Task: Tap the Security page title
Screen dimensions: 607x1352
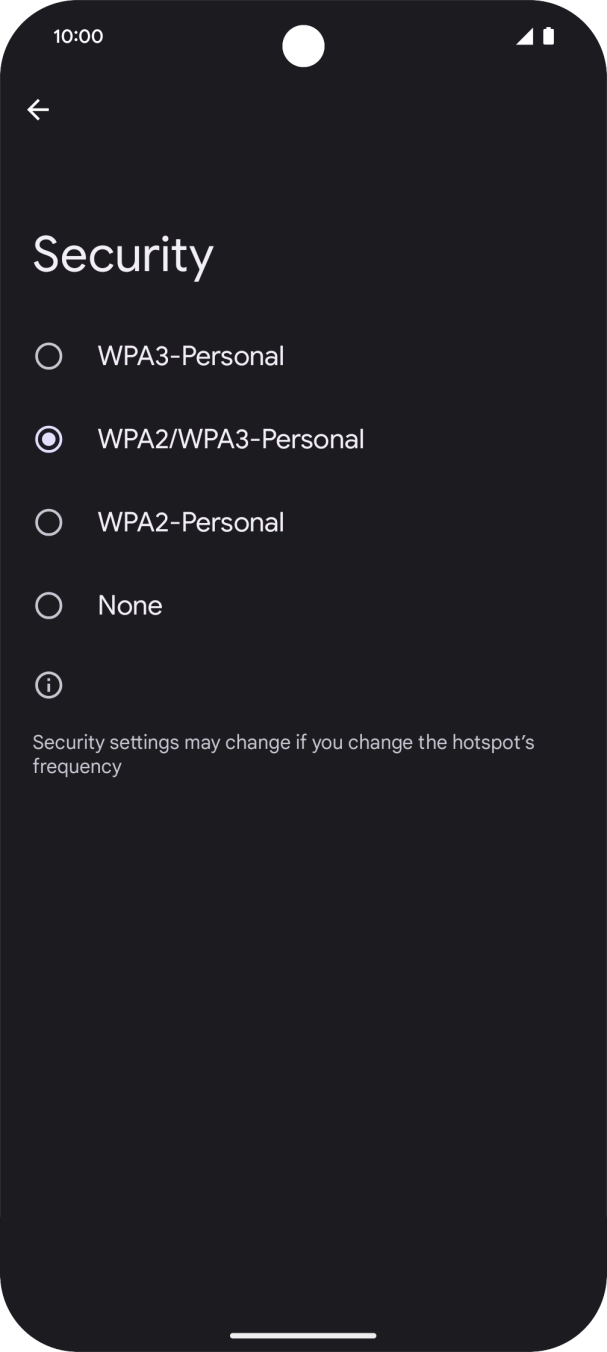Action: [122, 253]
